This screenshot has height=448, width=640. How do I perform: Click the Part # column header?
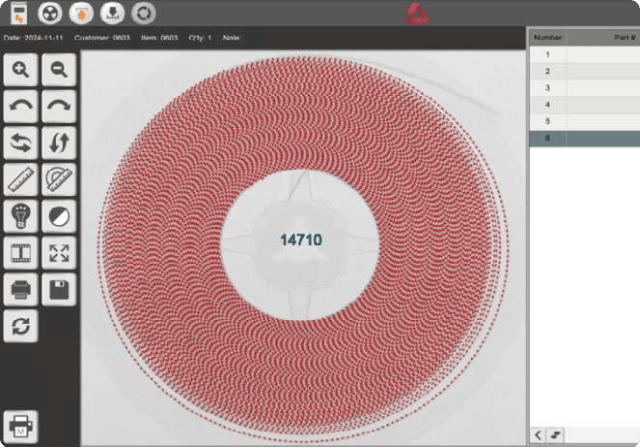click(x=603, y=38)
